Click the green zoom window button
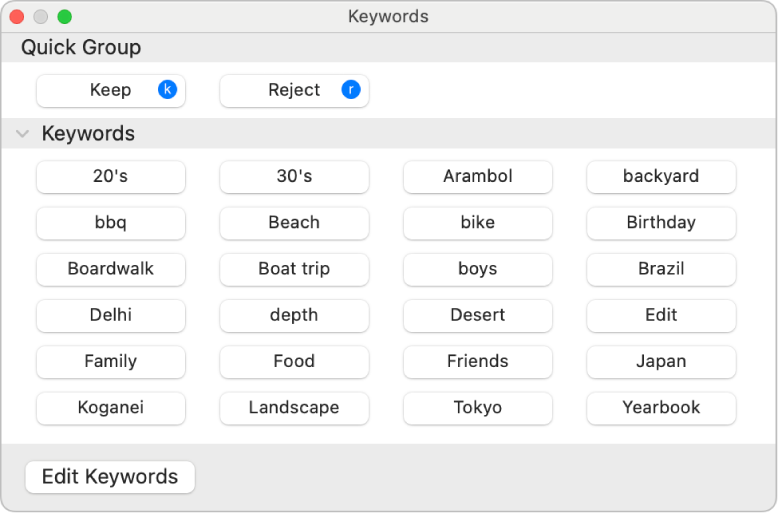Screen dimensions: 780x516 pos(64,17)
